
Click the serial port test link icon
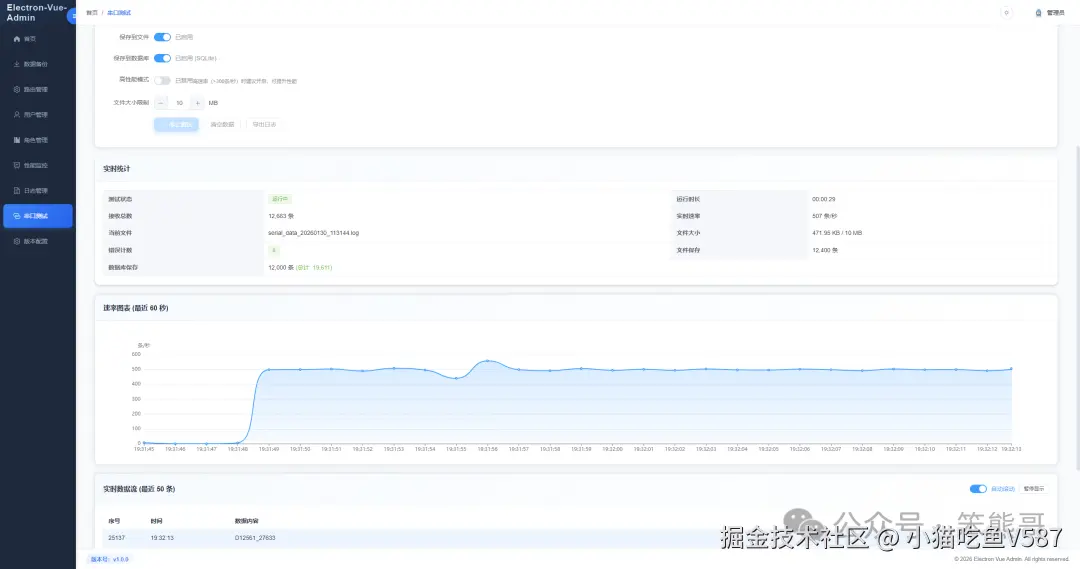tap(17, 216)
